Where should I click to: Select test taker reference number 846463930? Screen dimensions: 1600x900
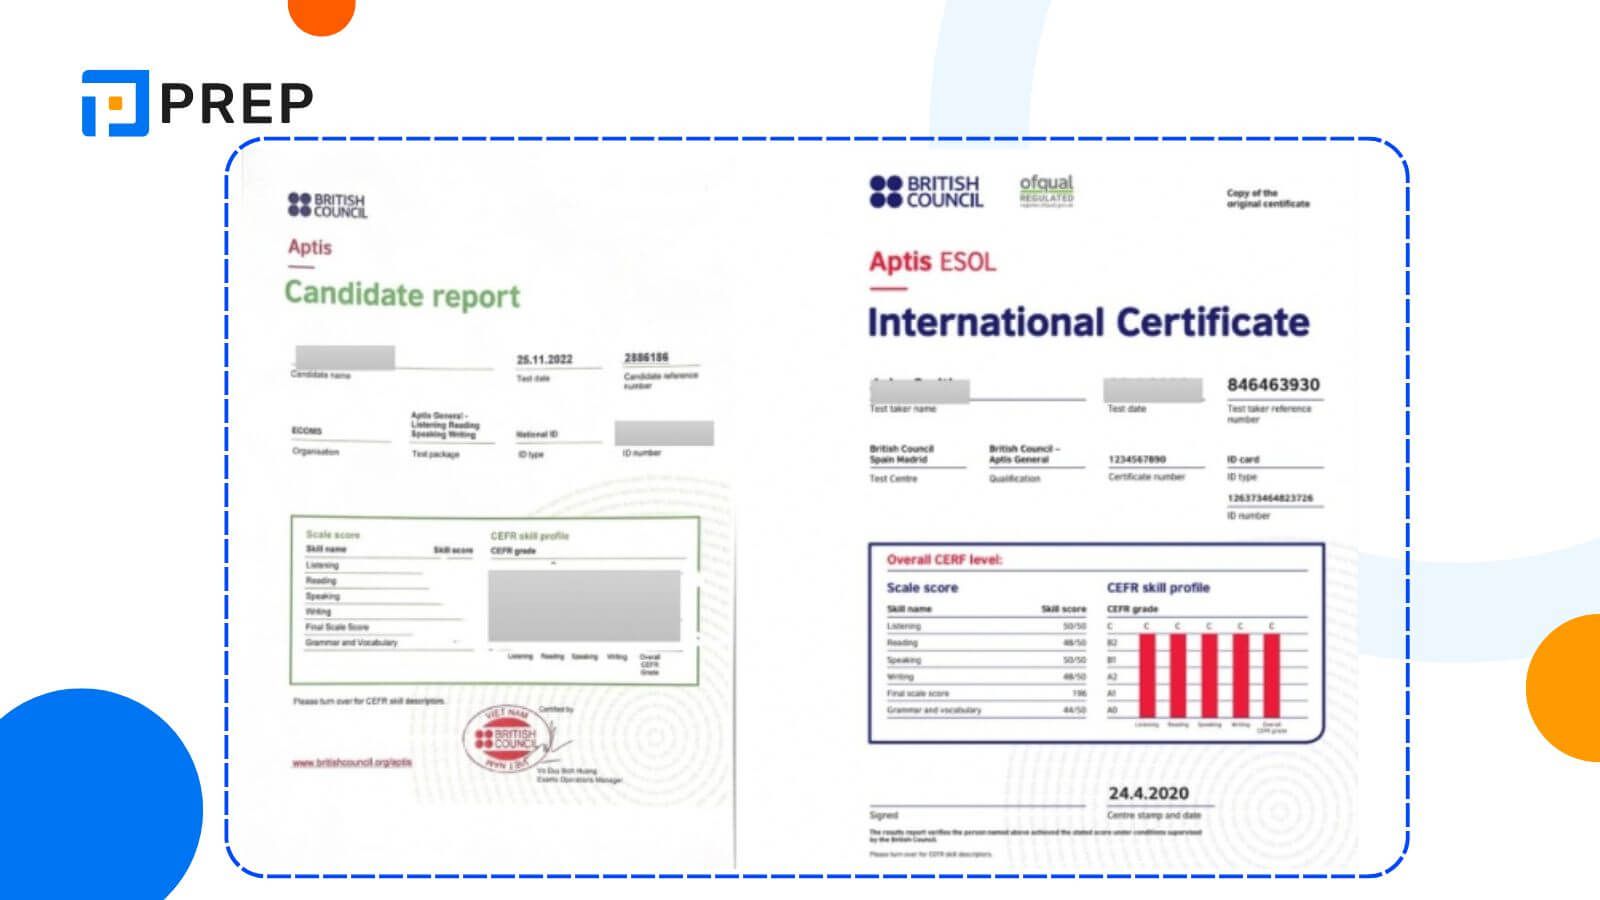tap(1273, 385)
